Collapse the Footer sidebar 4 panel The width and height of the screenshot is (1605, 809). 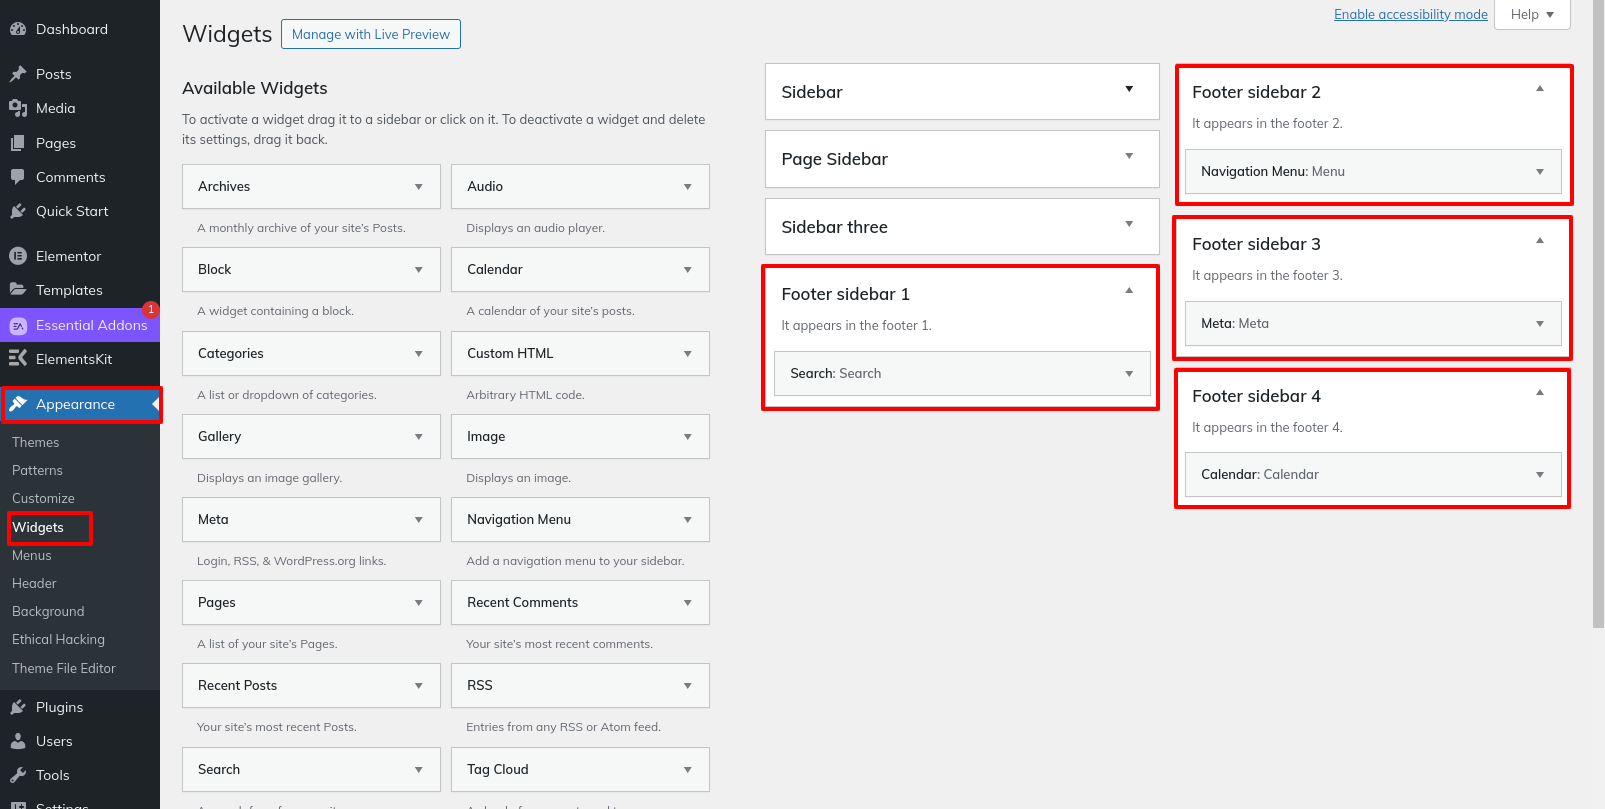(x=1540, y=393)
